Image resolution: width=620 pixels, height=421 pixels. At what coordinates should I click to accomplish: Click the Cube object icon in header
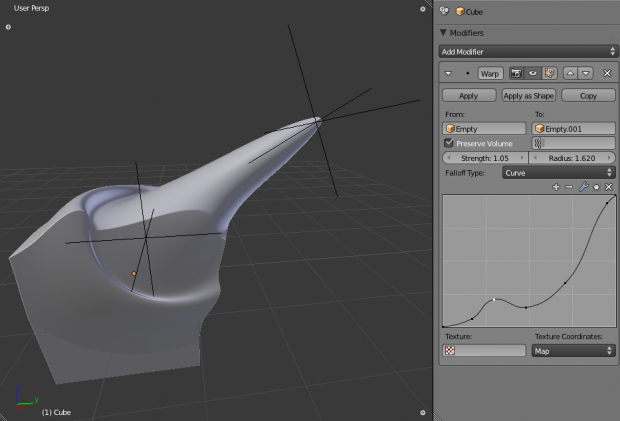point(460,11)
